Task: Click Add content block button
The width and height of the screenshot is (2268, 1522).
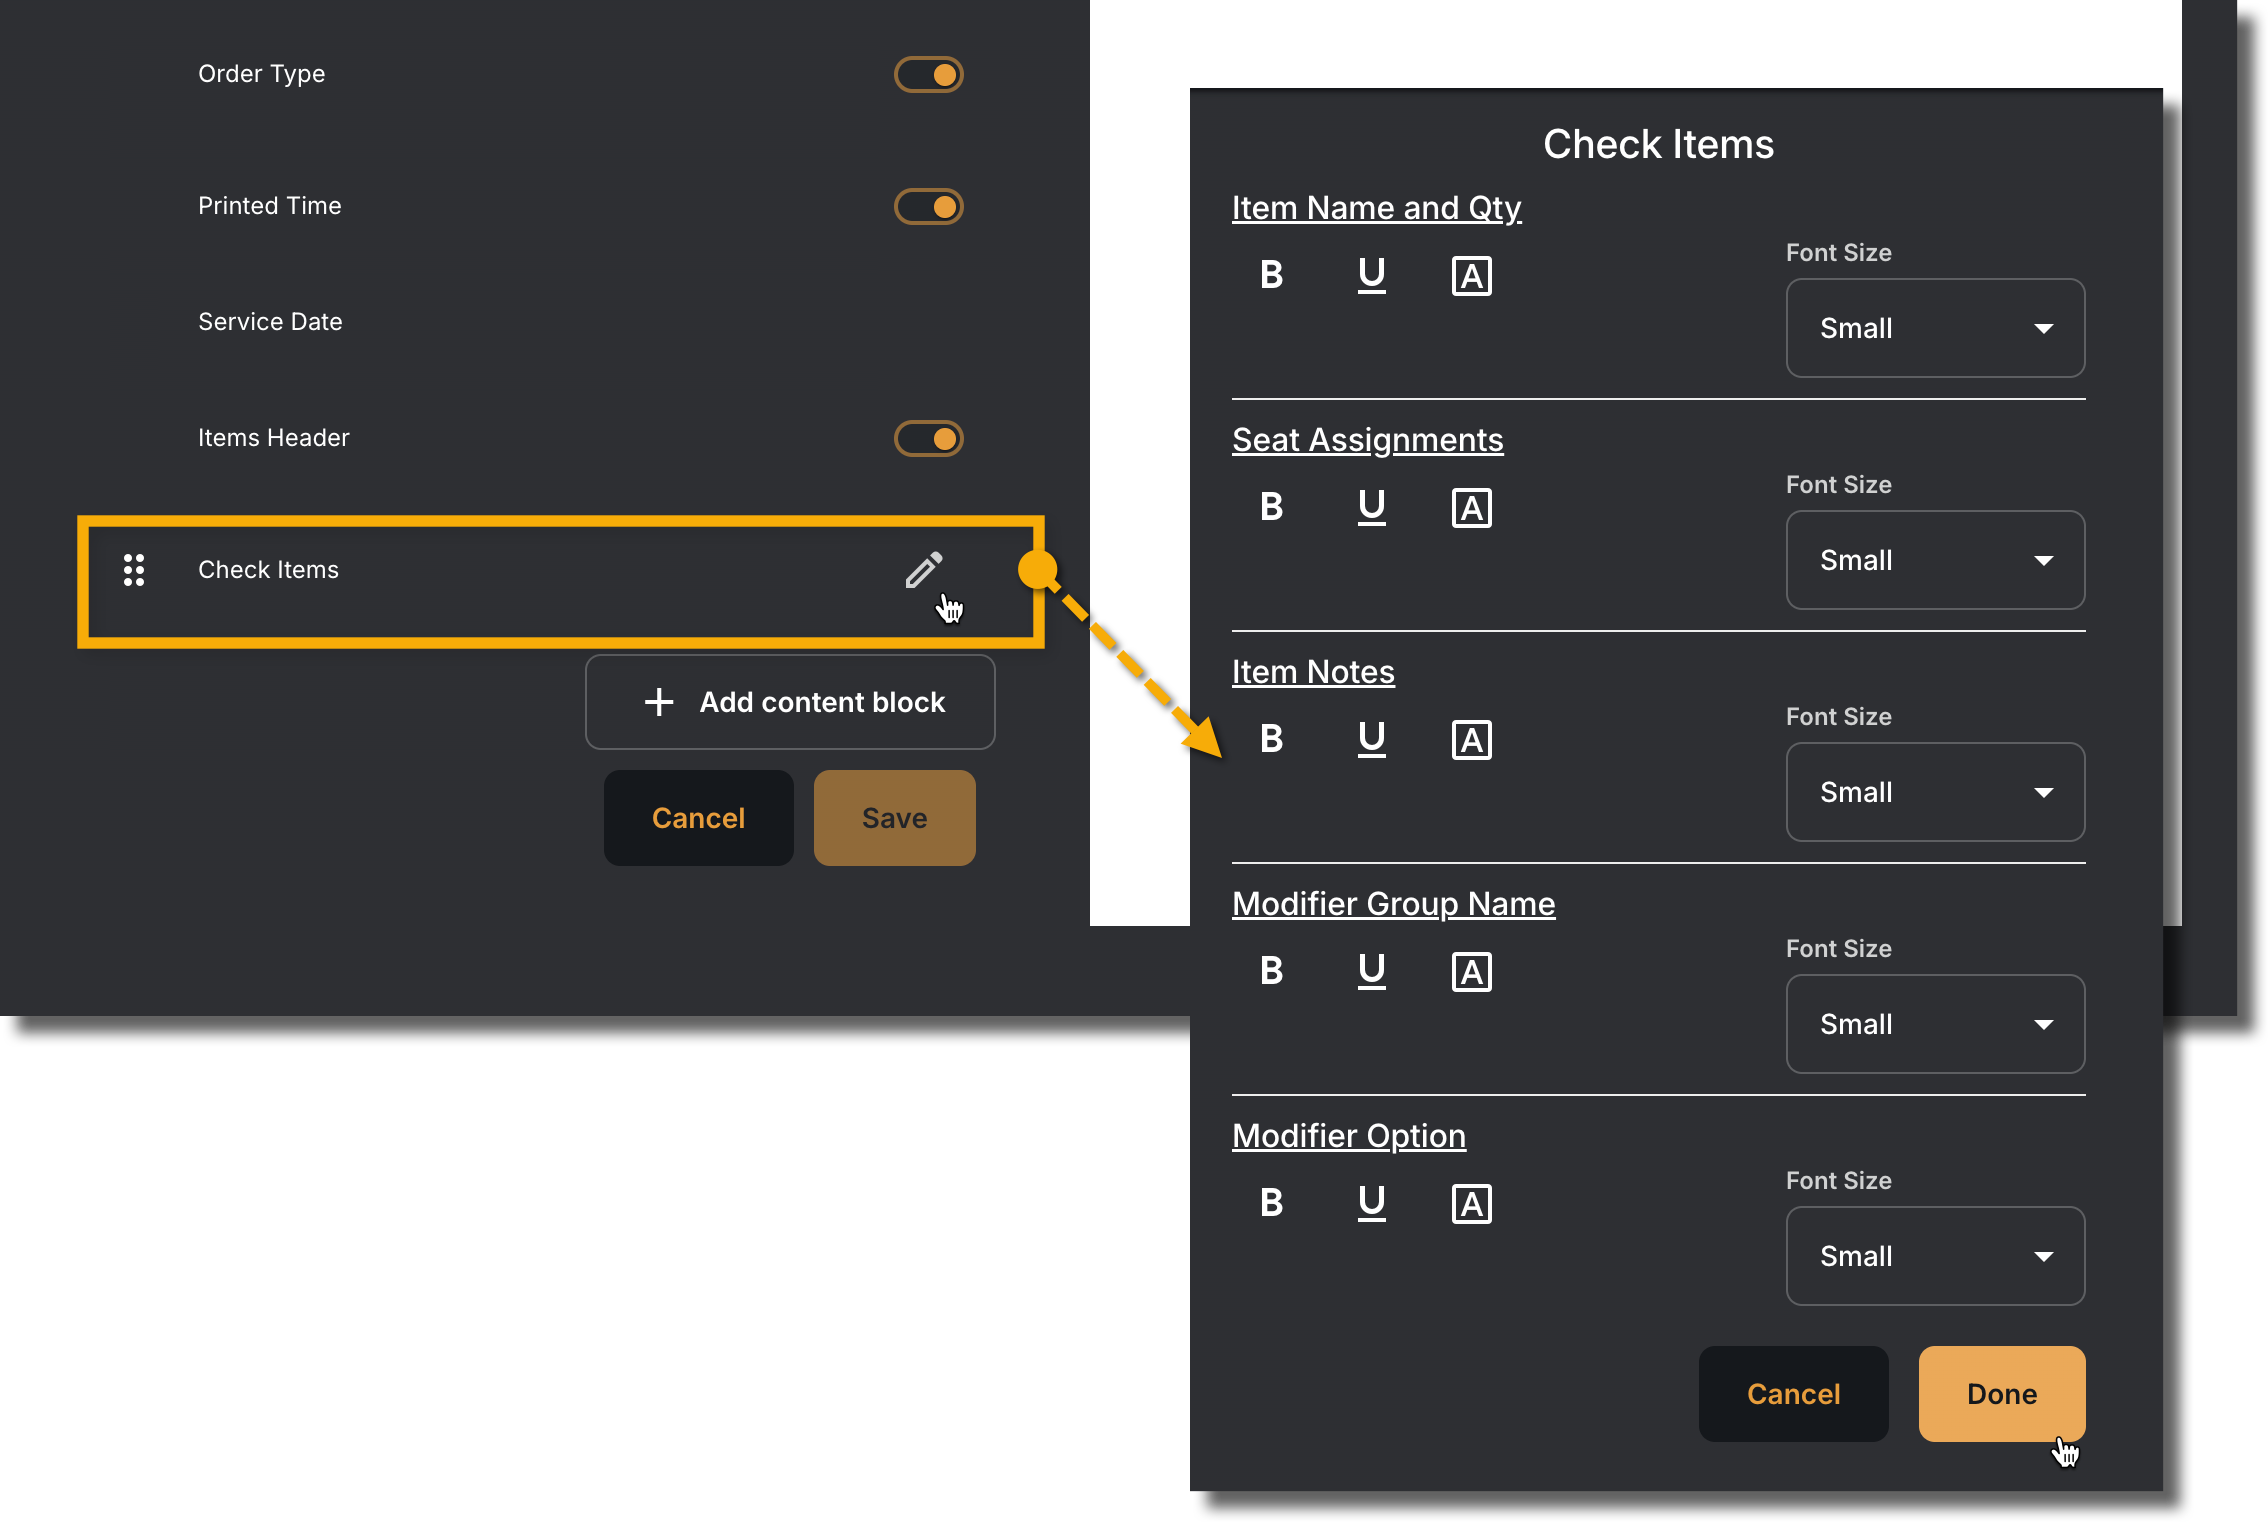Action: (790, 702)
